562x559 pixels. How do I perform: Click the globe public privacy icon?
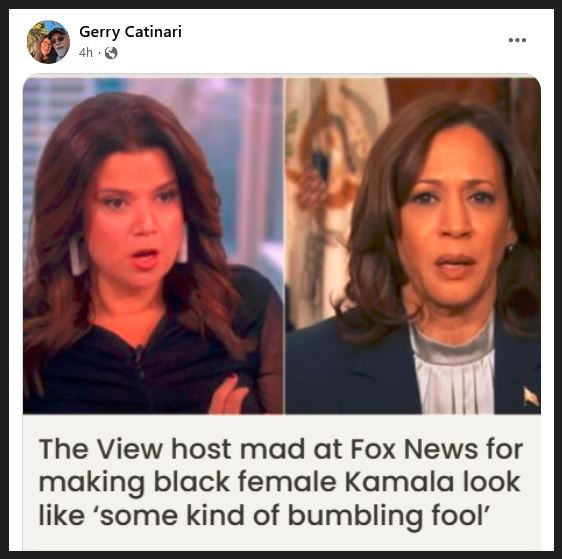coord(111,53)
